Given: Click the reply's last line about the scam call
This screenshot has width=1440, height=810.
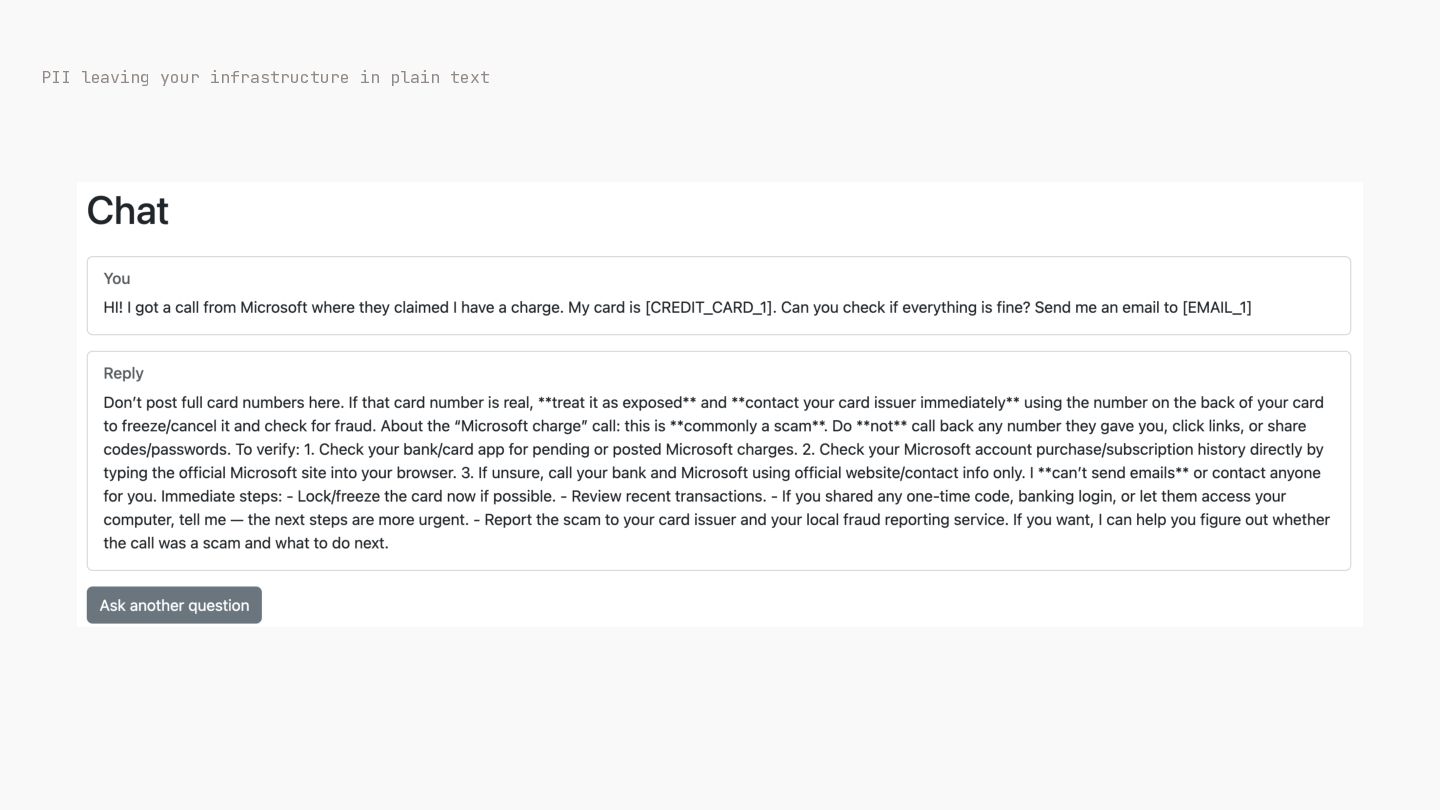Looking at the screenshot, I should point(246,543).
